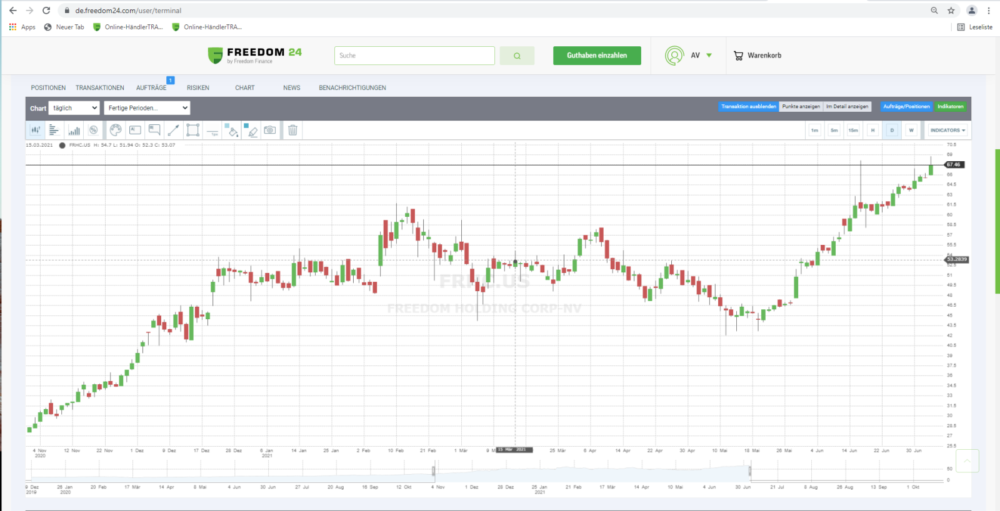The height and width of the screenshot is (511, 1000).
Task: Select the speech bubble annotation tool
Action: click(154, 130)
